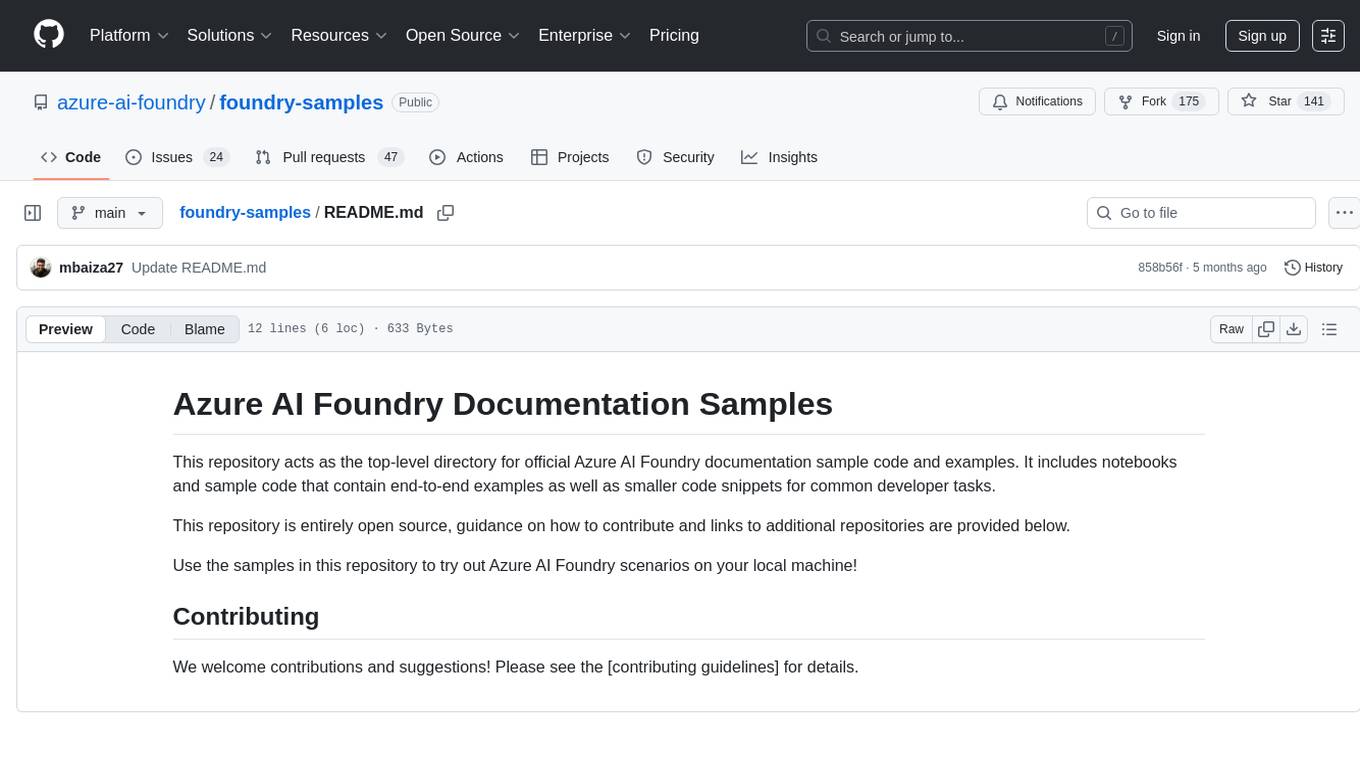Open the Update README.md commit message
The height and width of the screenshot is (764, 1360).
[x=199, y=268]
